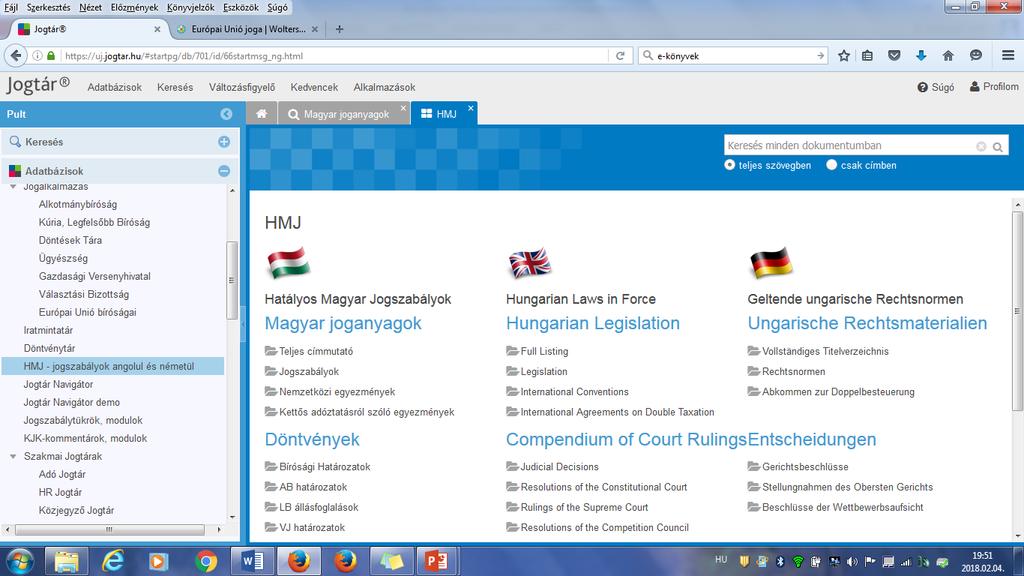Select Kúria, Legfelsőbb Bíróság tree item
Viewport: 1024px width, 576px height.
94,223
